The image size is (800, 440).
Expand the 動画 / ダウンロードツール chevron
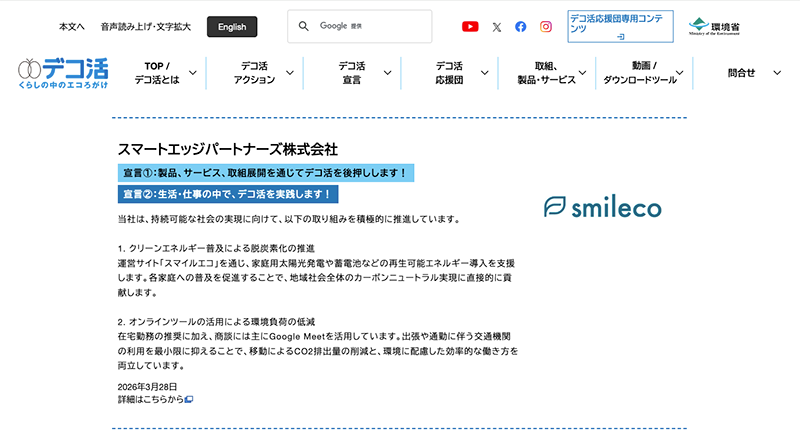tap(680, 72)
